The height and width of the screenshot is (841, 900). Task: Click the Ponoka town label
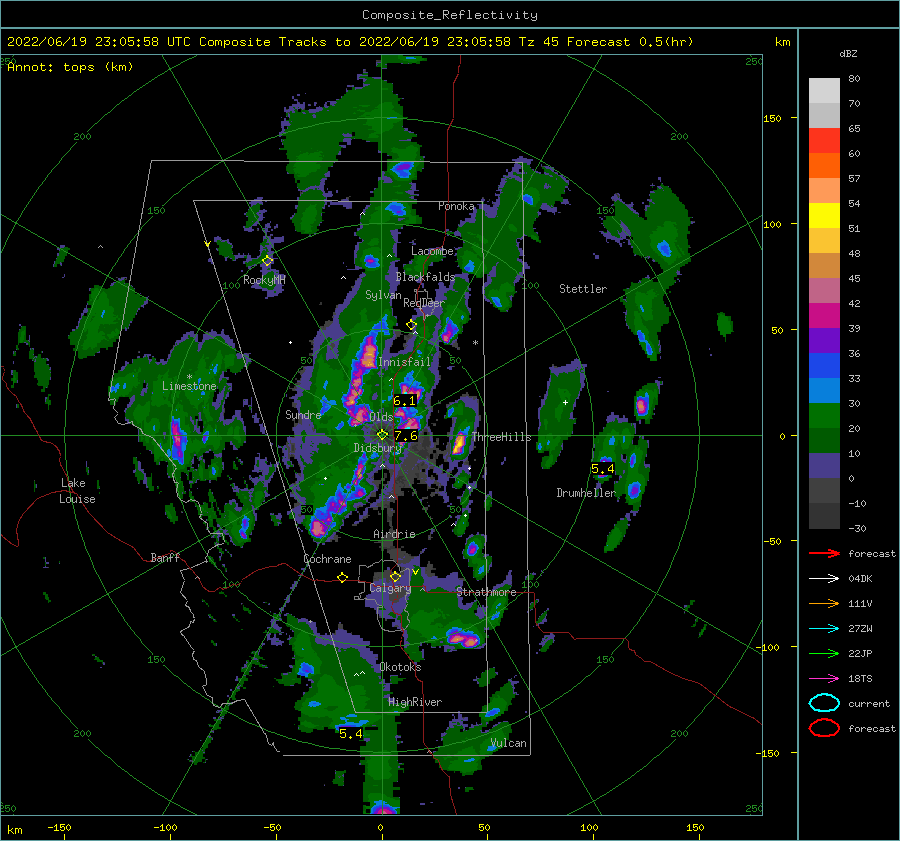click(456, 206)
